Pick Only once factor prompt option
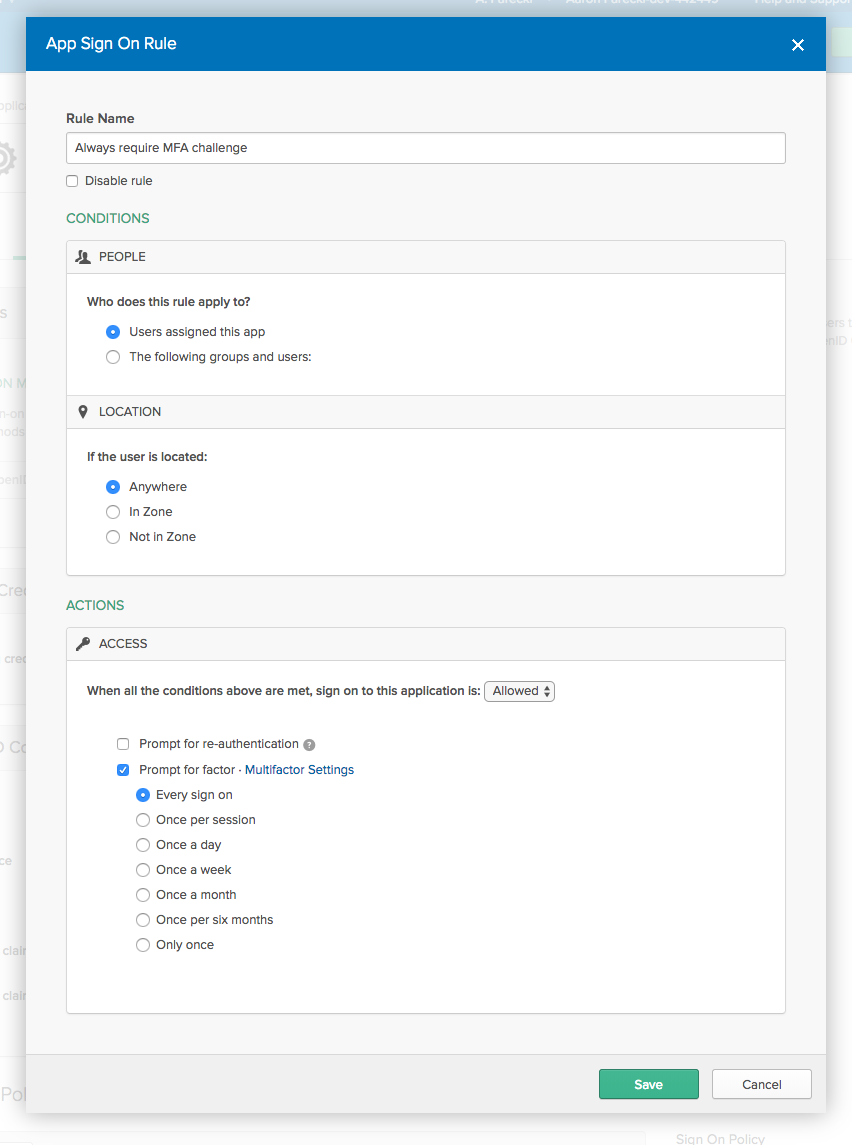Image resolution: width=852 pixels, height=1145 pixels. click(143, 945)
